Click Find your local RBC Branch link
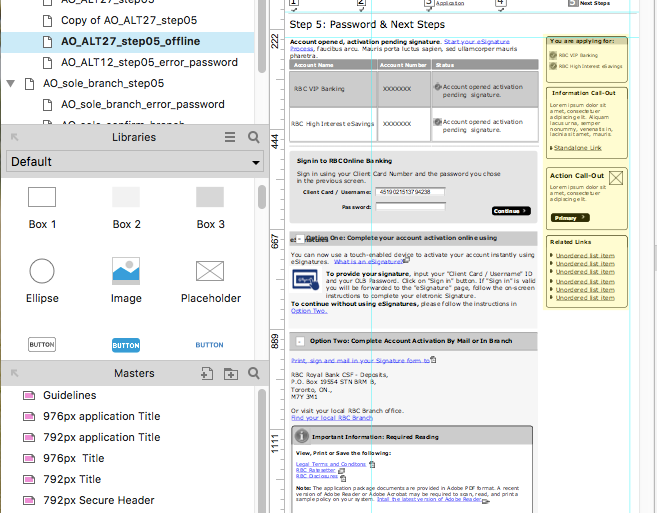Viewport: 657px width, 513px height. (x=332, y=418)
